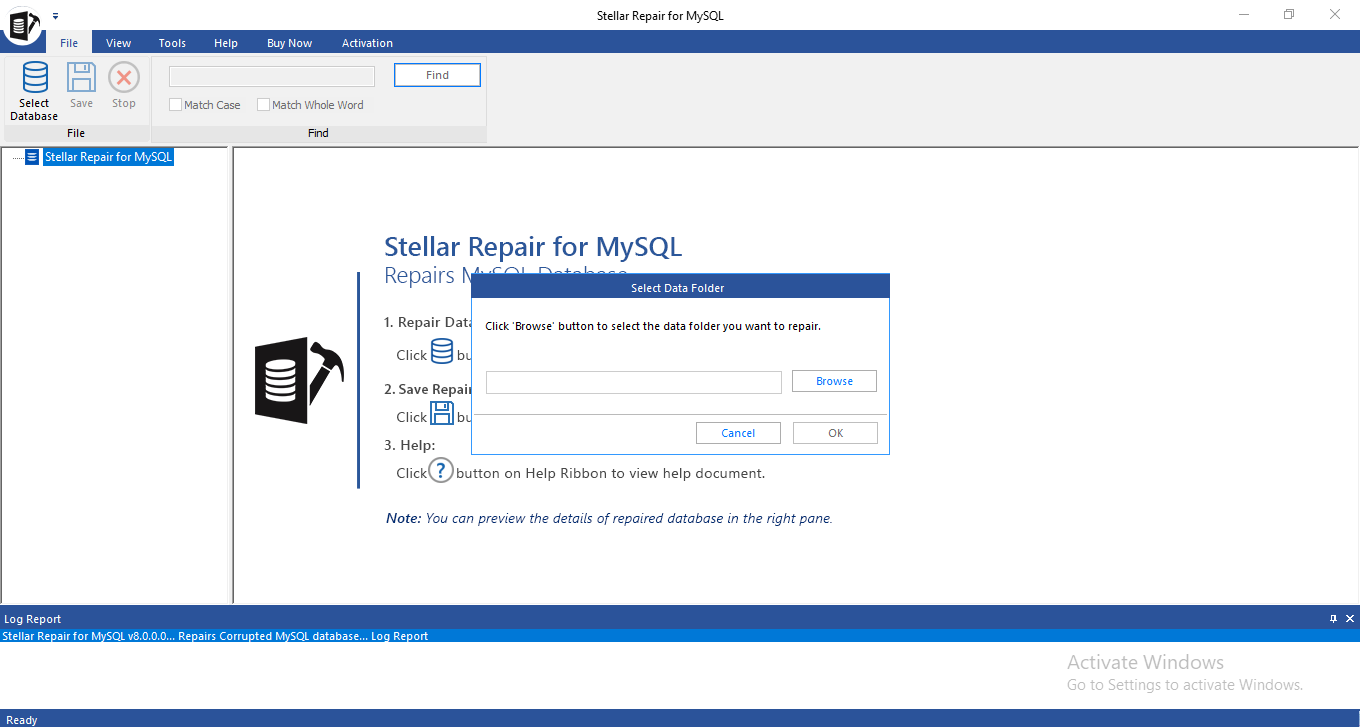Click the database tree node icon

[x=32, y=157]
